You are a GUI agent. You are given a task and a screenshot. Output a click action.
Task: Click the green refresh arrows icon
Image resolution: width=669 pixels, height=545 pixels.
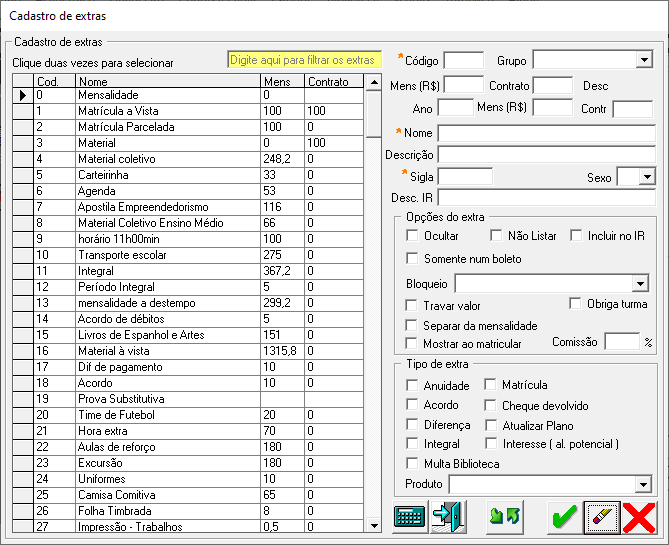(504, 517)
